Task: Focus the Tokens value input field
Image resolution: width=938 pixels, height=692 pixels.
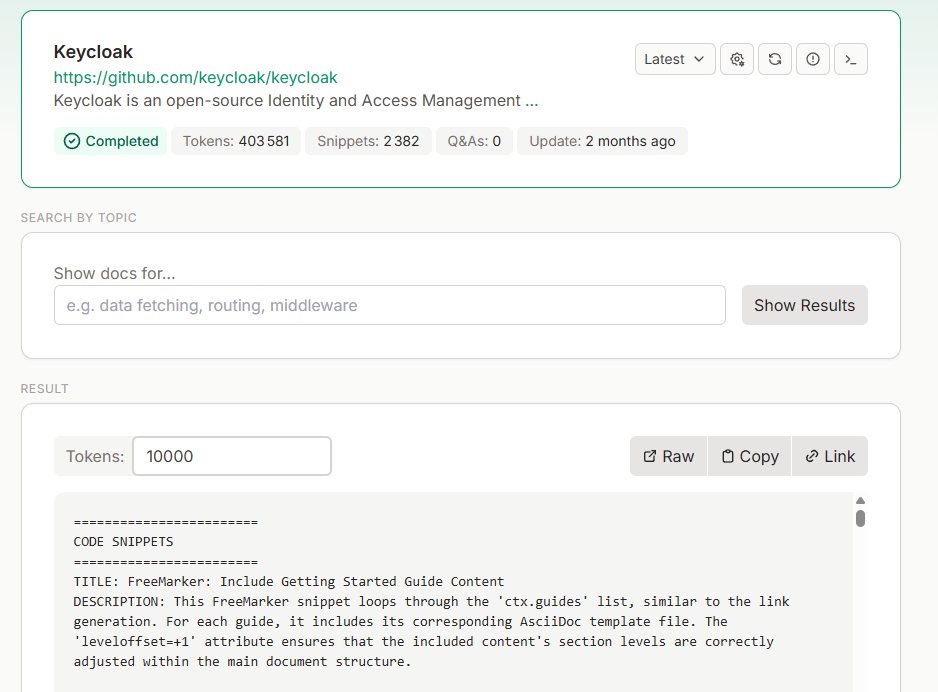Action: pyautogui.click(x=232, y=456)
